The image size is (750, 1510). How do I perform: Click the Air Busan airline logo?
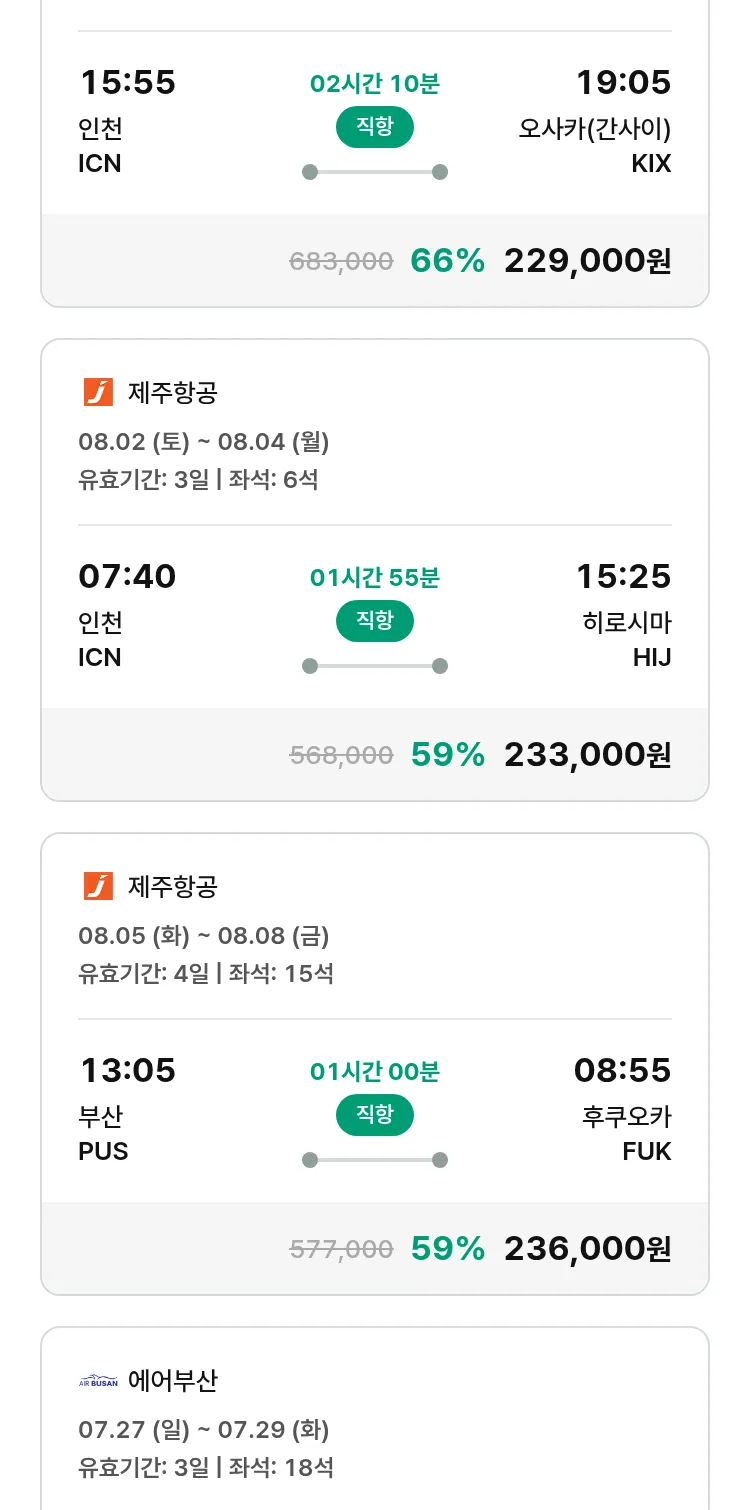click(x=98, y=1382)
